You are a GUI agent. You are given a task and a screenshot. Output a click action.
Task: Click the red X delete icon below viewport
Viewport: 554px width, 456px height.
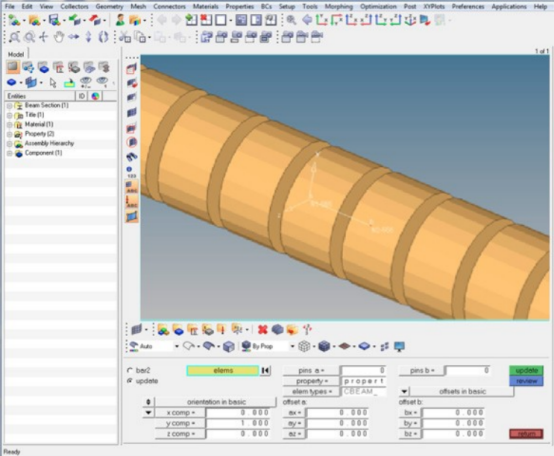[x=263, y=330]
